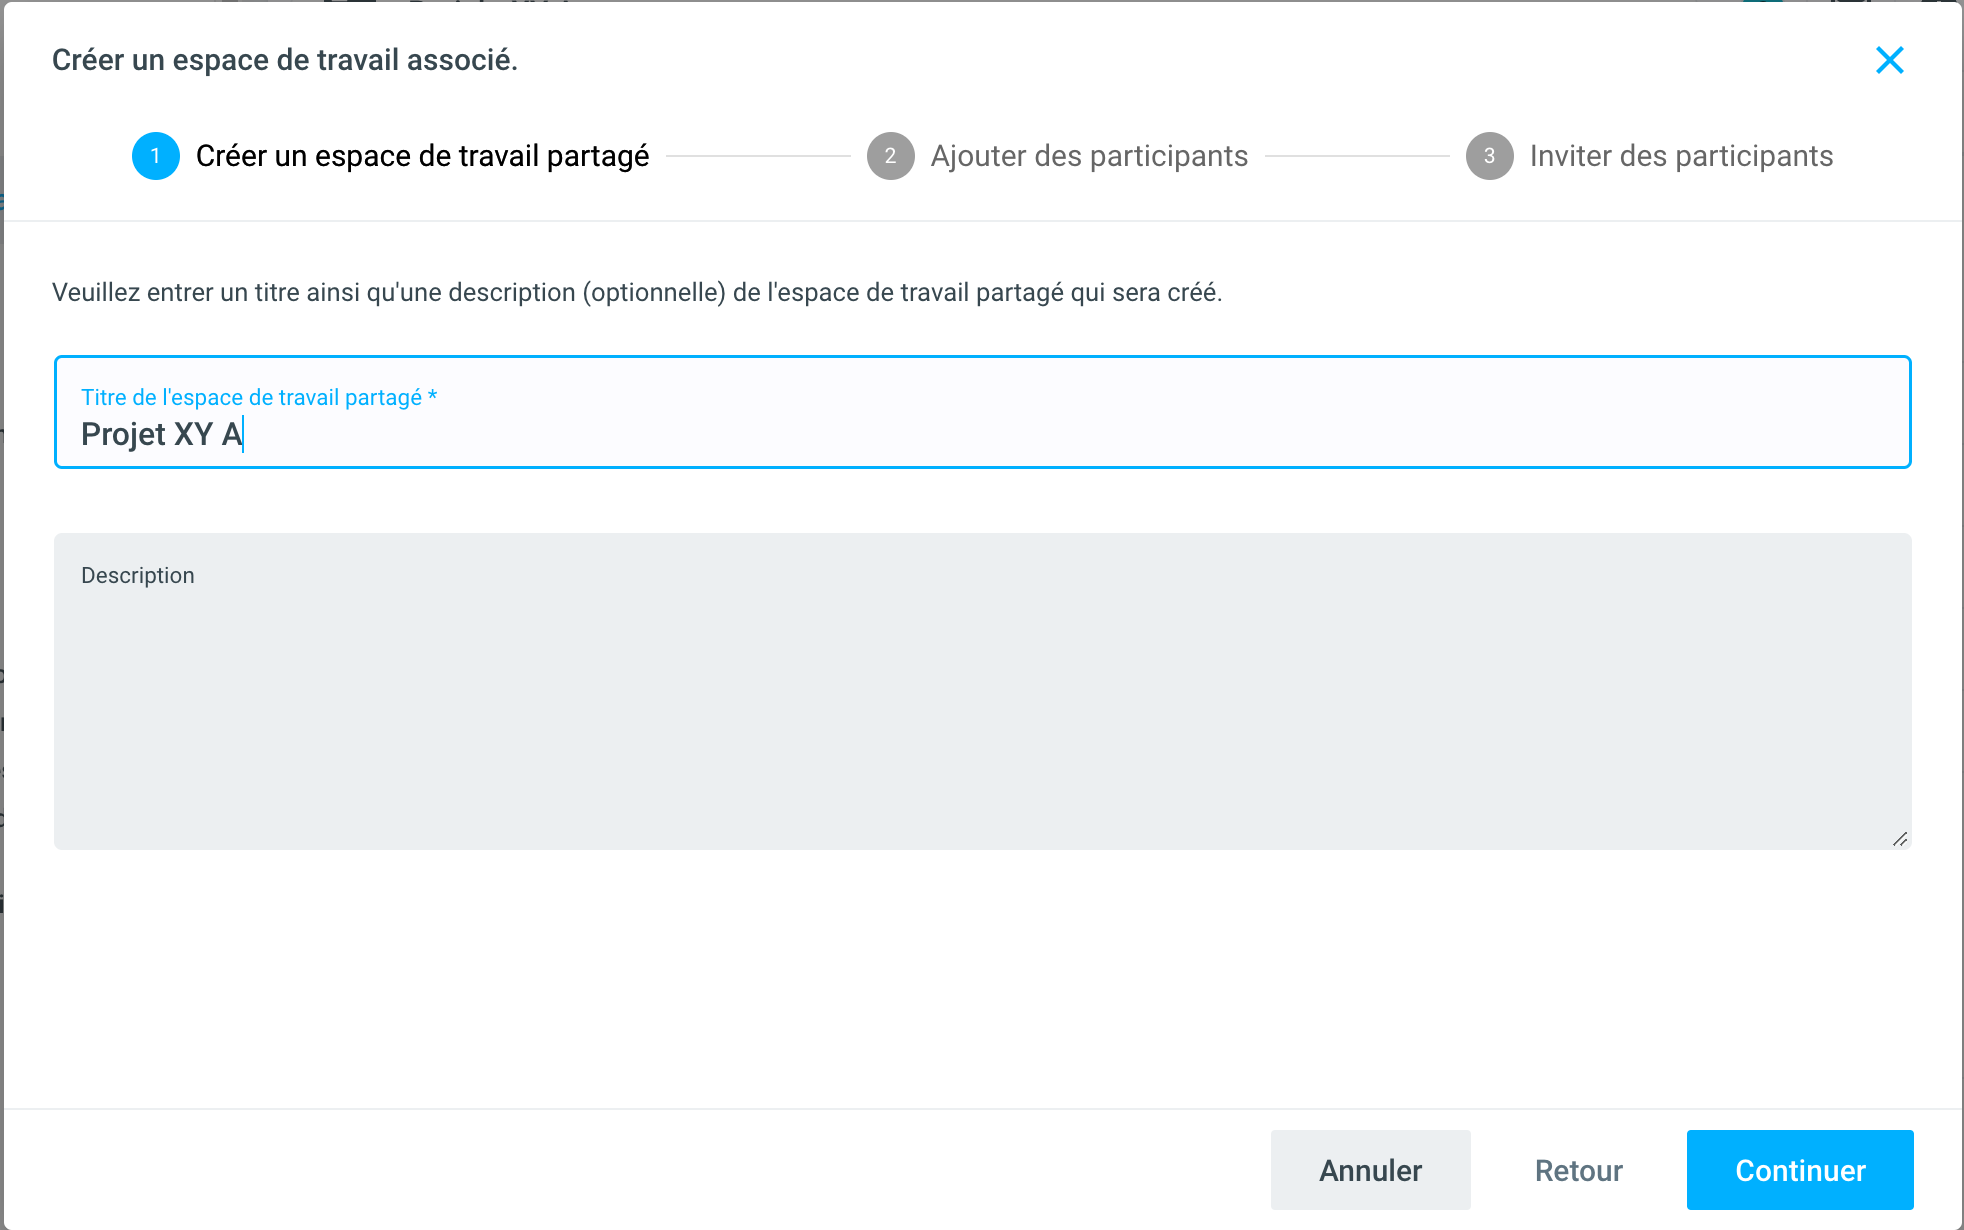
Task: Focus the Description text area
Action: point(982,710)
